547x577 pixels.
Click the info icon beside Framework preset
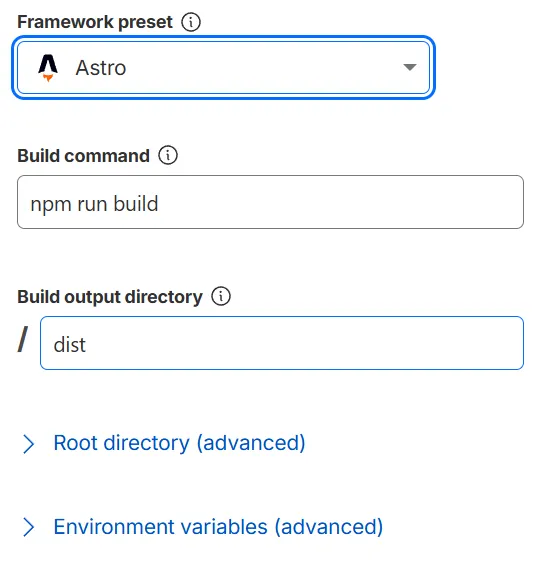coord(191,22)
